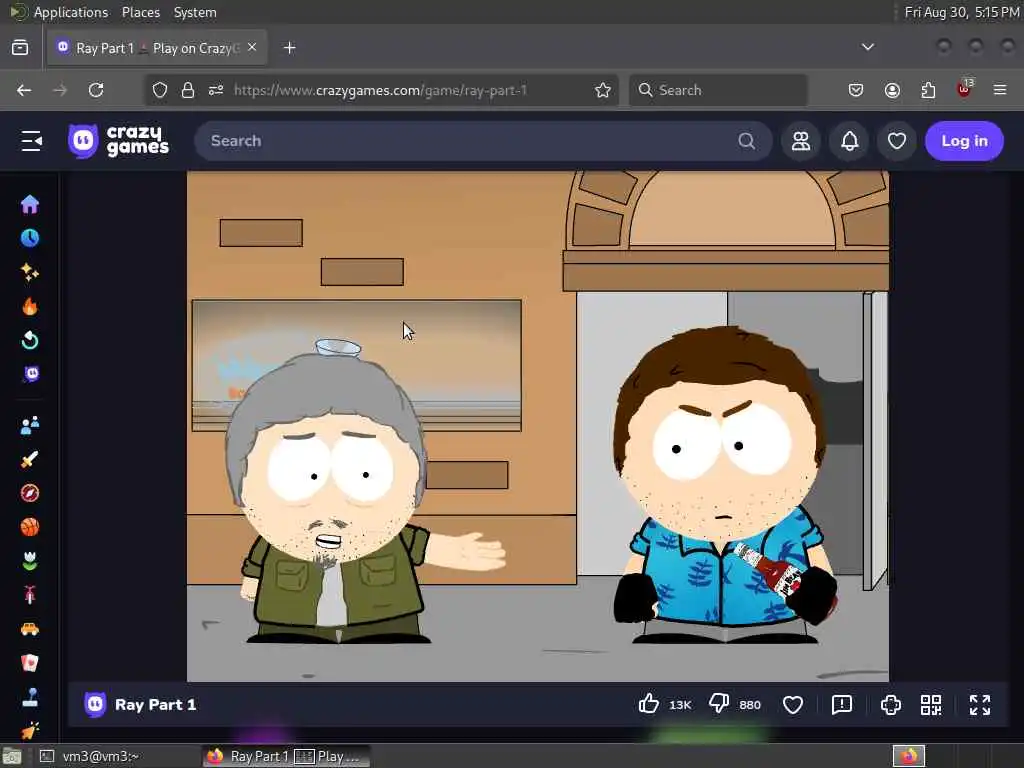Image resolution: width=1024 pixels, height=768 pixels.
Task: Open My favorites heart in header
Action: click(x=897, y=141)
